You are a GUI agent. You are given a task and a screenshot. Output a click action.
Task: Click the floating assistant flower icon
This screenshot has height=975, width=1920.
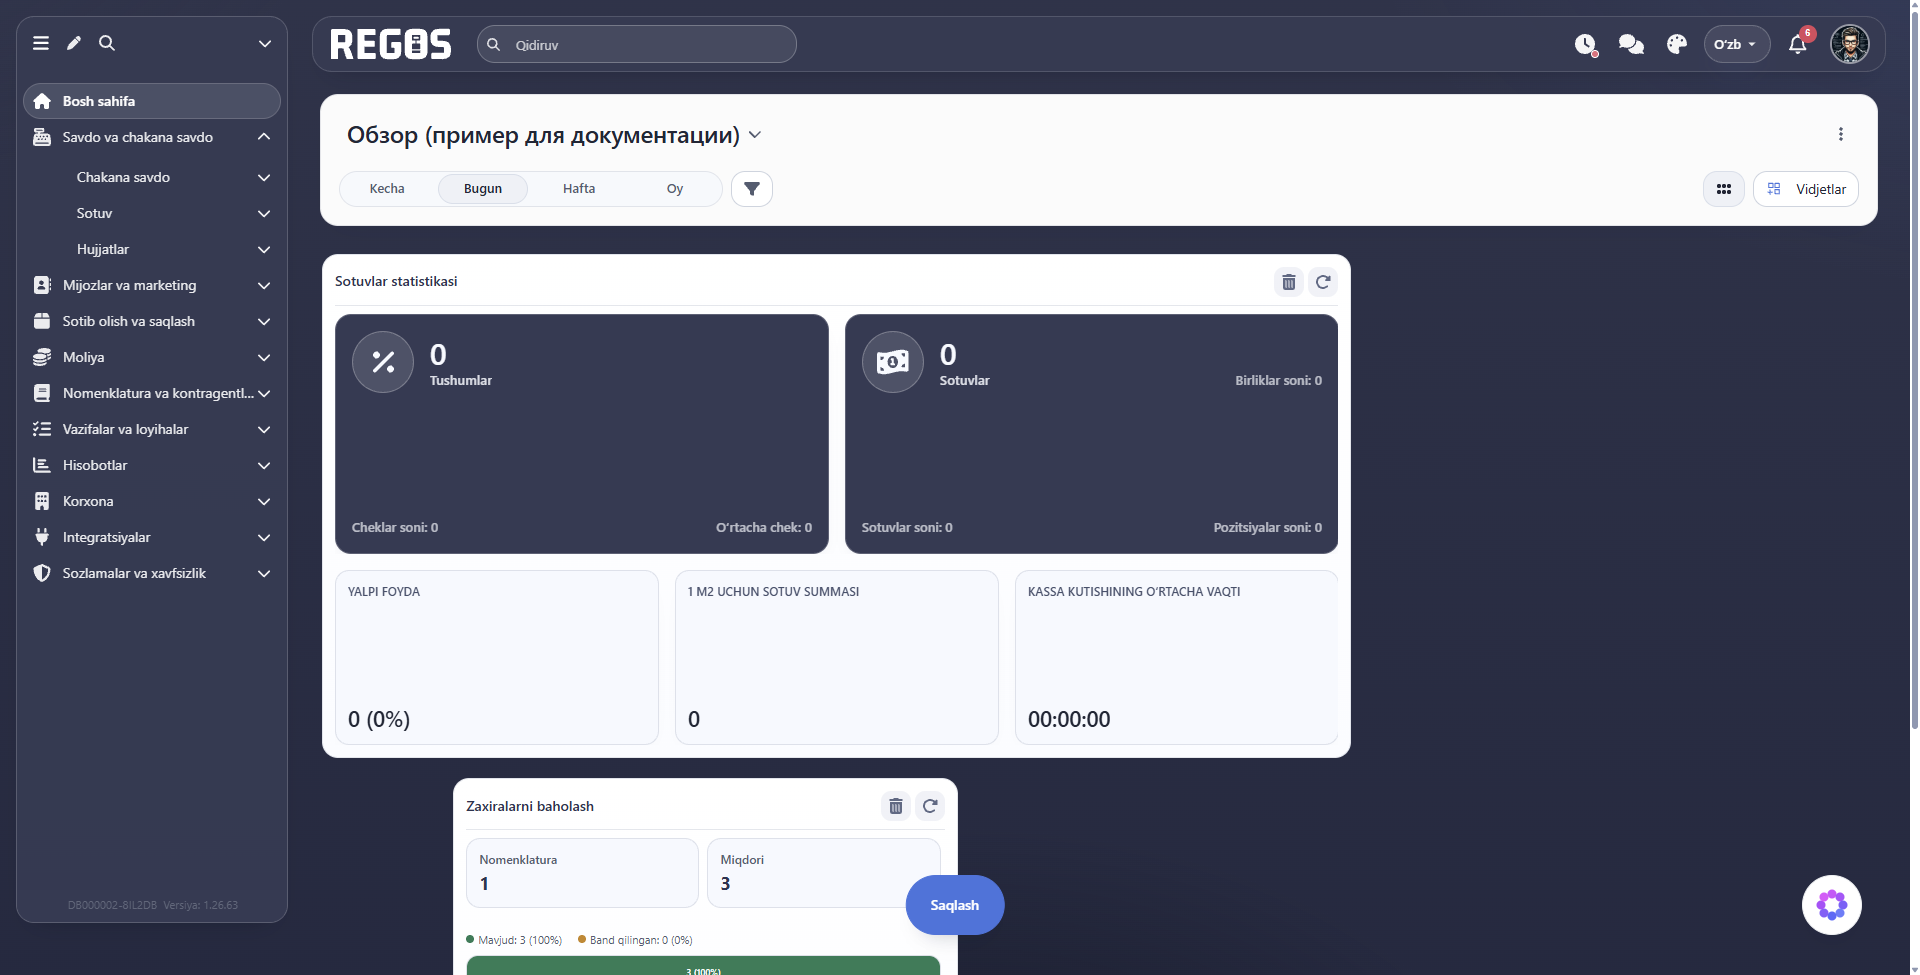click(x=1832, y=905)
